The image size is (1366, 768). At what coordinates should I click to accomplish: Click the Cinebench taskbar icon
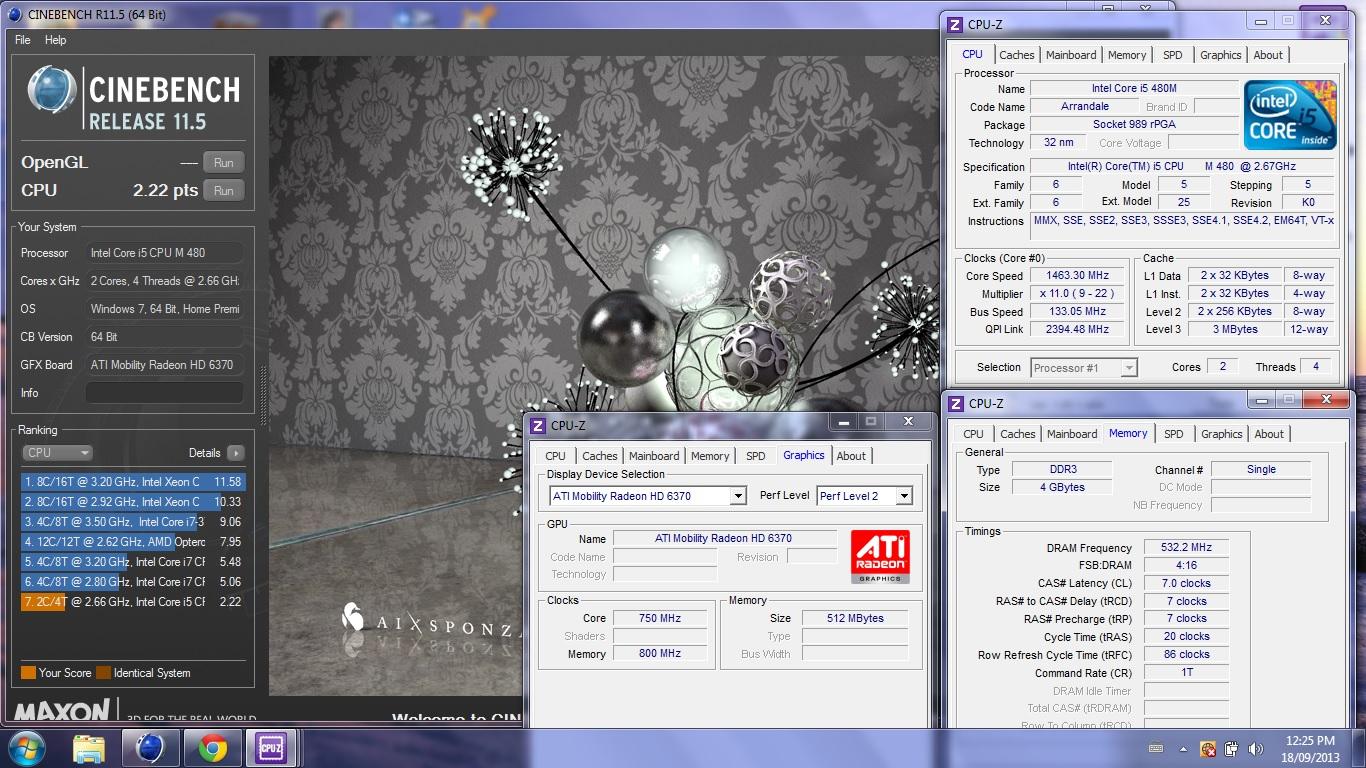click(x=150, y=748)
